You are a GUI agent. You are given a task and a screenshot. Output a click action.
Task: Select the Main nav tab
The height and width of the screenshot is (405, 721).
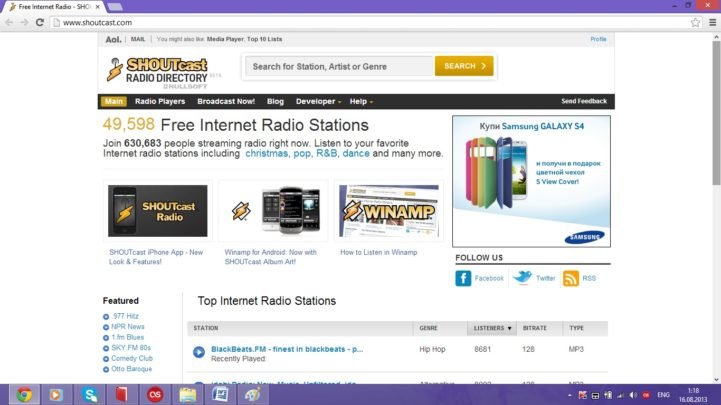coord(114,101)
